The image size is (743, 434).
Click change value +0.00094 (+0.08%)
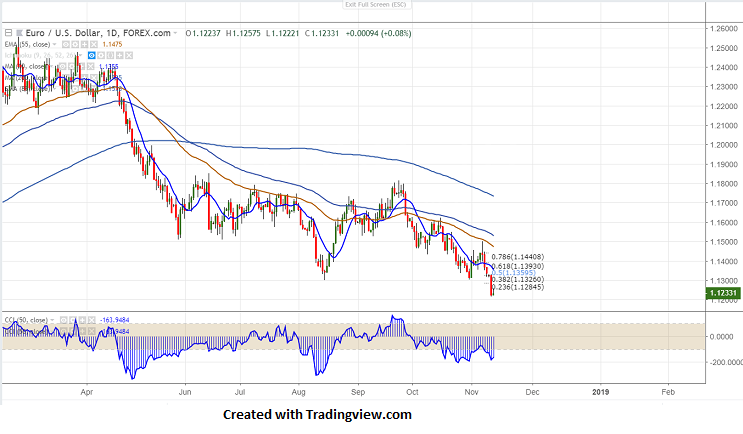pyautogui.click(x=379, y=33)
